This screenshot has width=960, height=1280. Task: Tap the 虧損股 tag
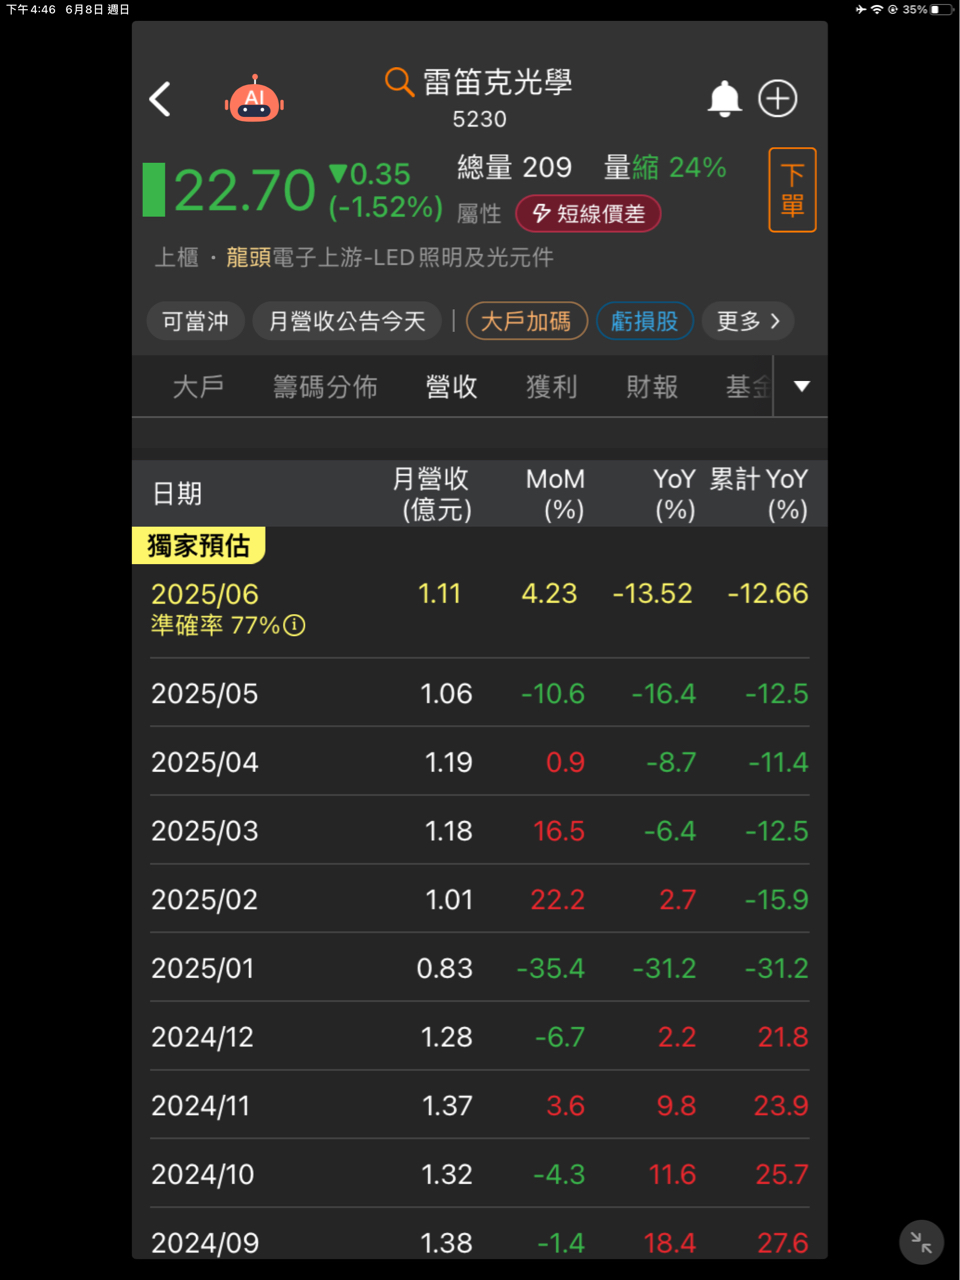pyautogui.click(x=645, y=321)
